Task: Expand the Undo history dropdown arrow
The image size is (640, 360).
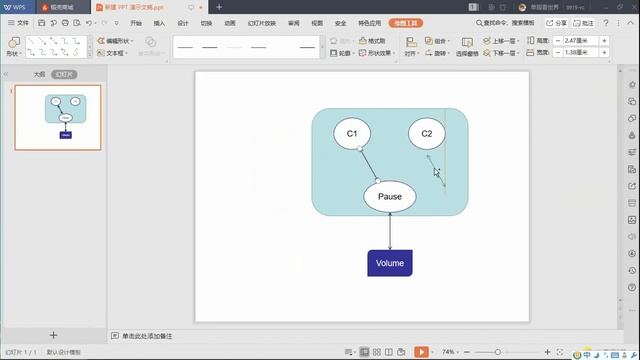Action: pyautogui.click(x=96, y=23)
